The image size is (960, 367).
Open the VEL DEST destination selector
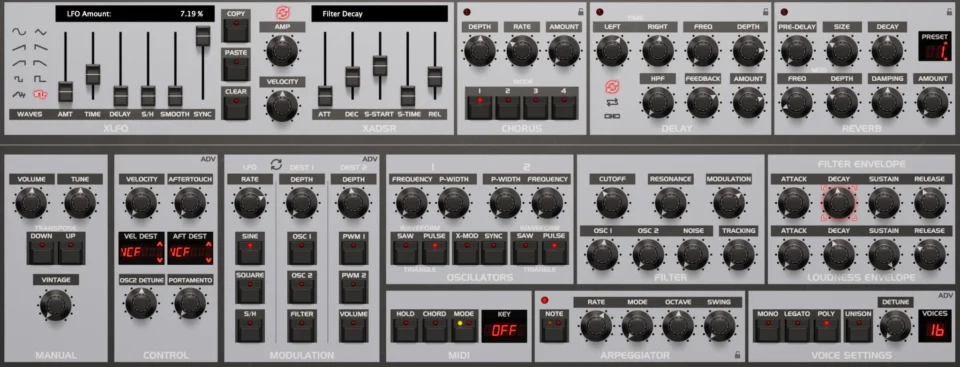(x=141, y=248)
